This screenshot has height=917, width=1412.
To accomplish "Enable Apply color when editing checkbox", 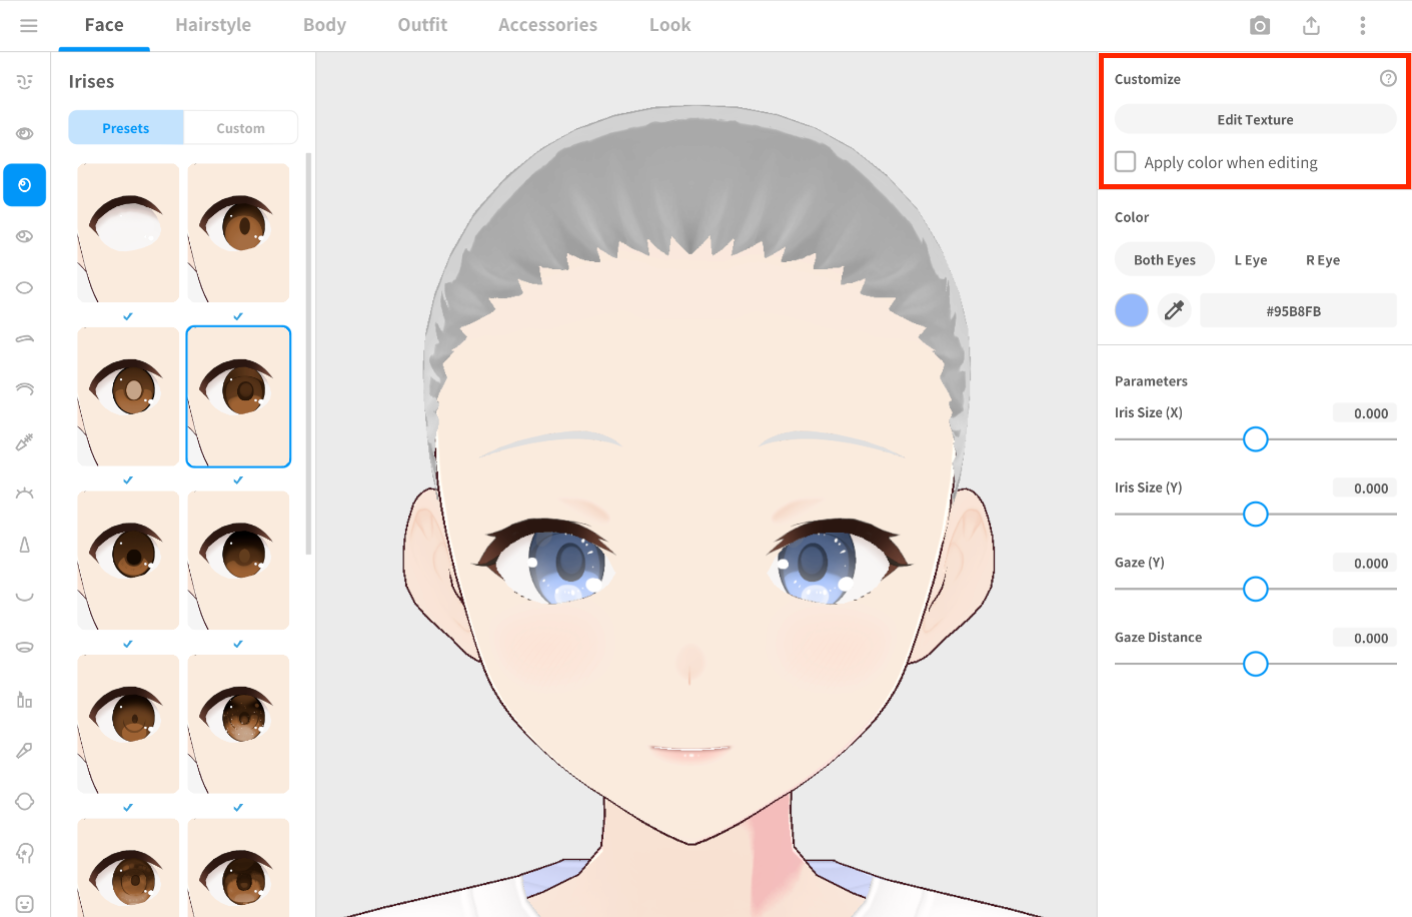I will point(1126,162).
